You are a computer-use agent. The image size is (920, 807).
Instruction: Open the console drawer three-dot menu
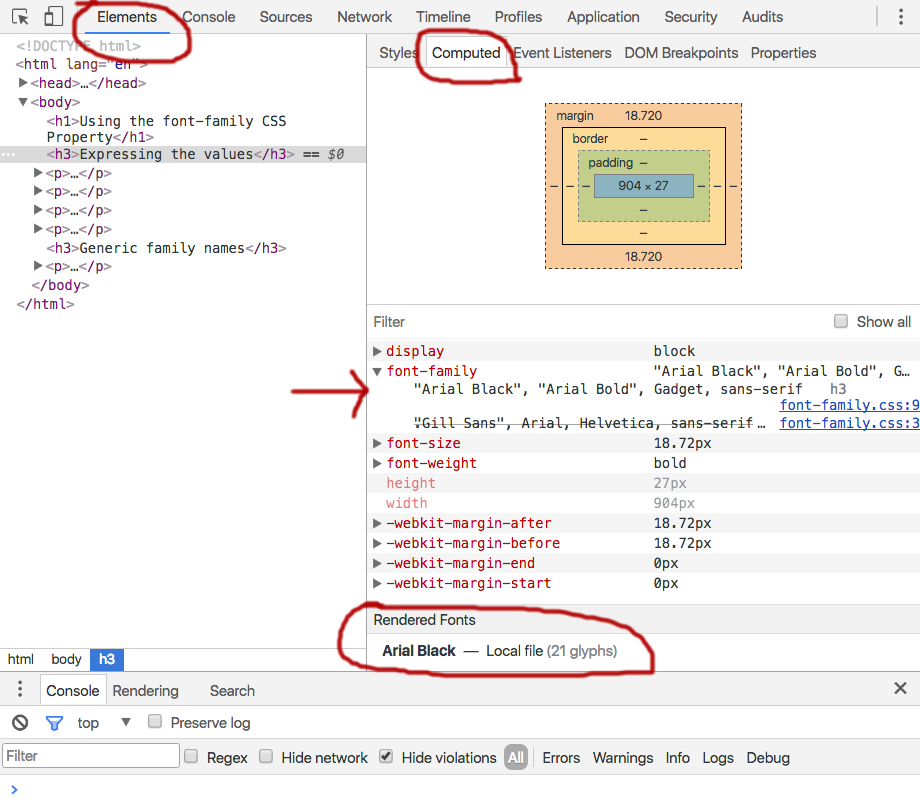(20, 689)
